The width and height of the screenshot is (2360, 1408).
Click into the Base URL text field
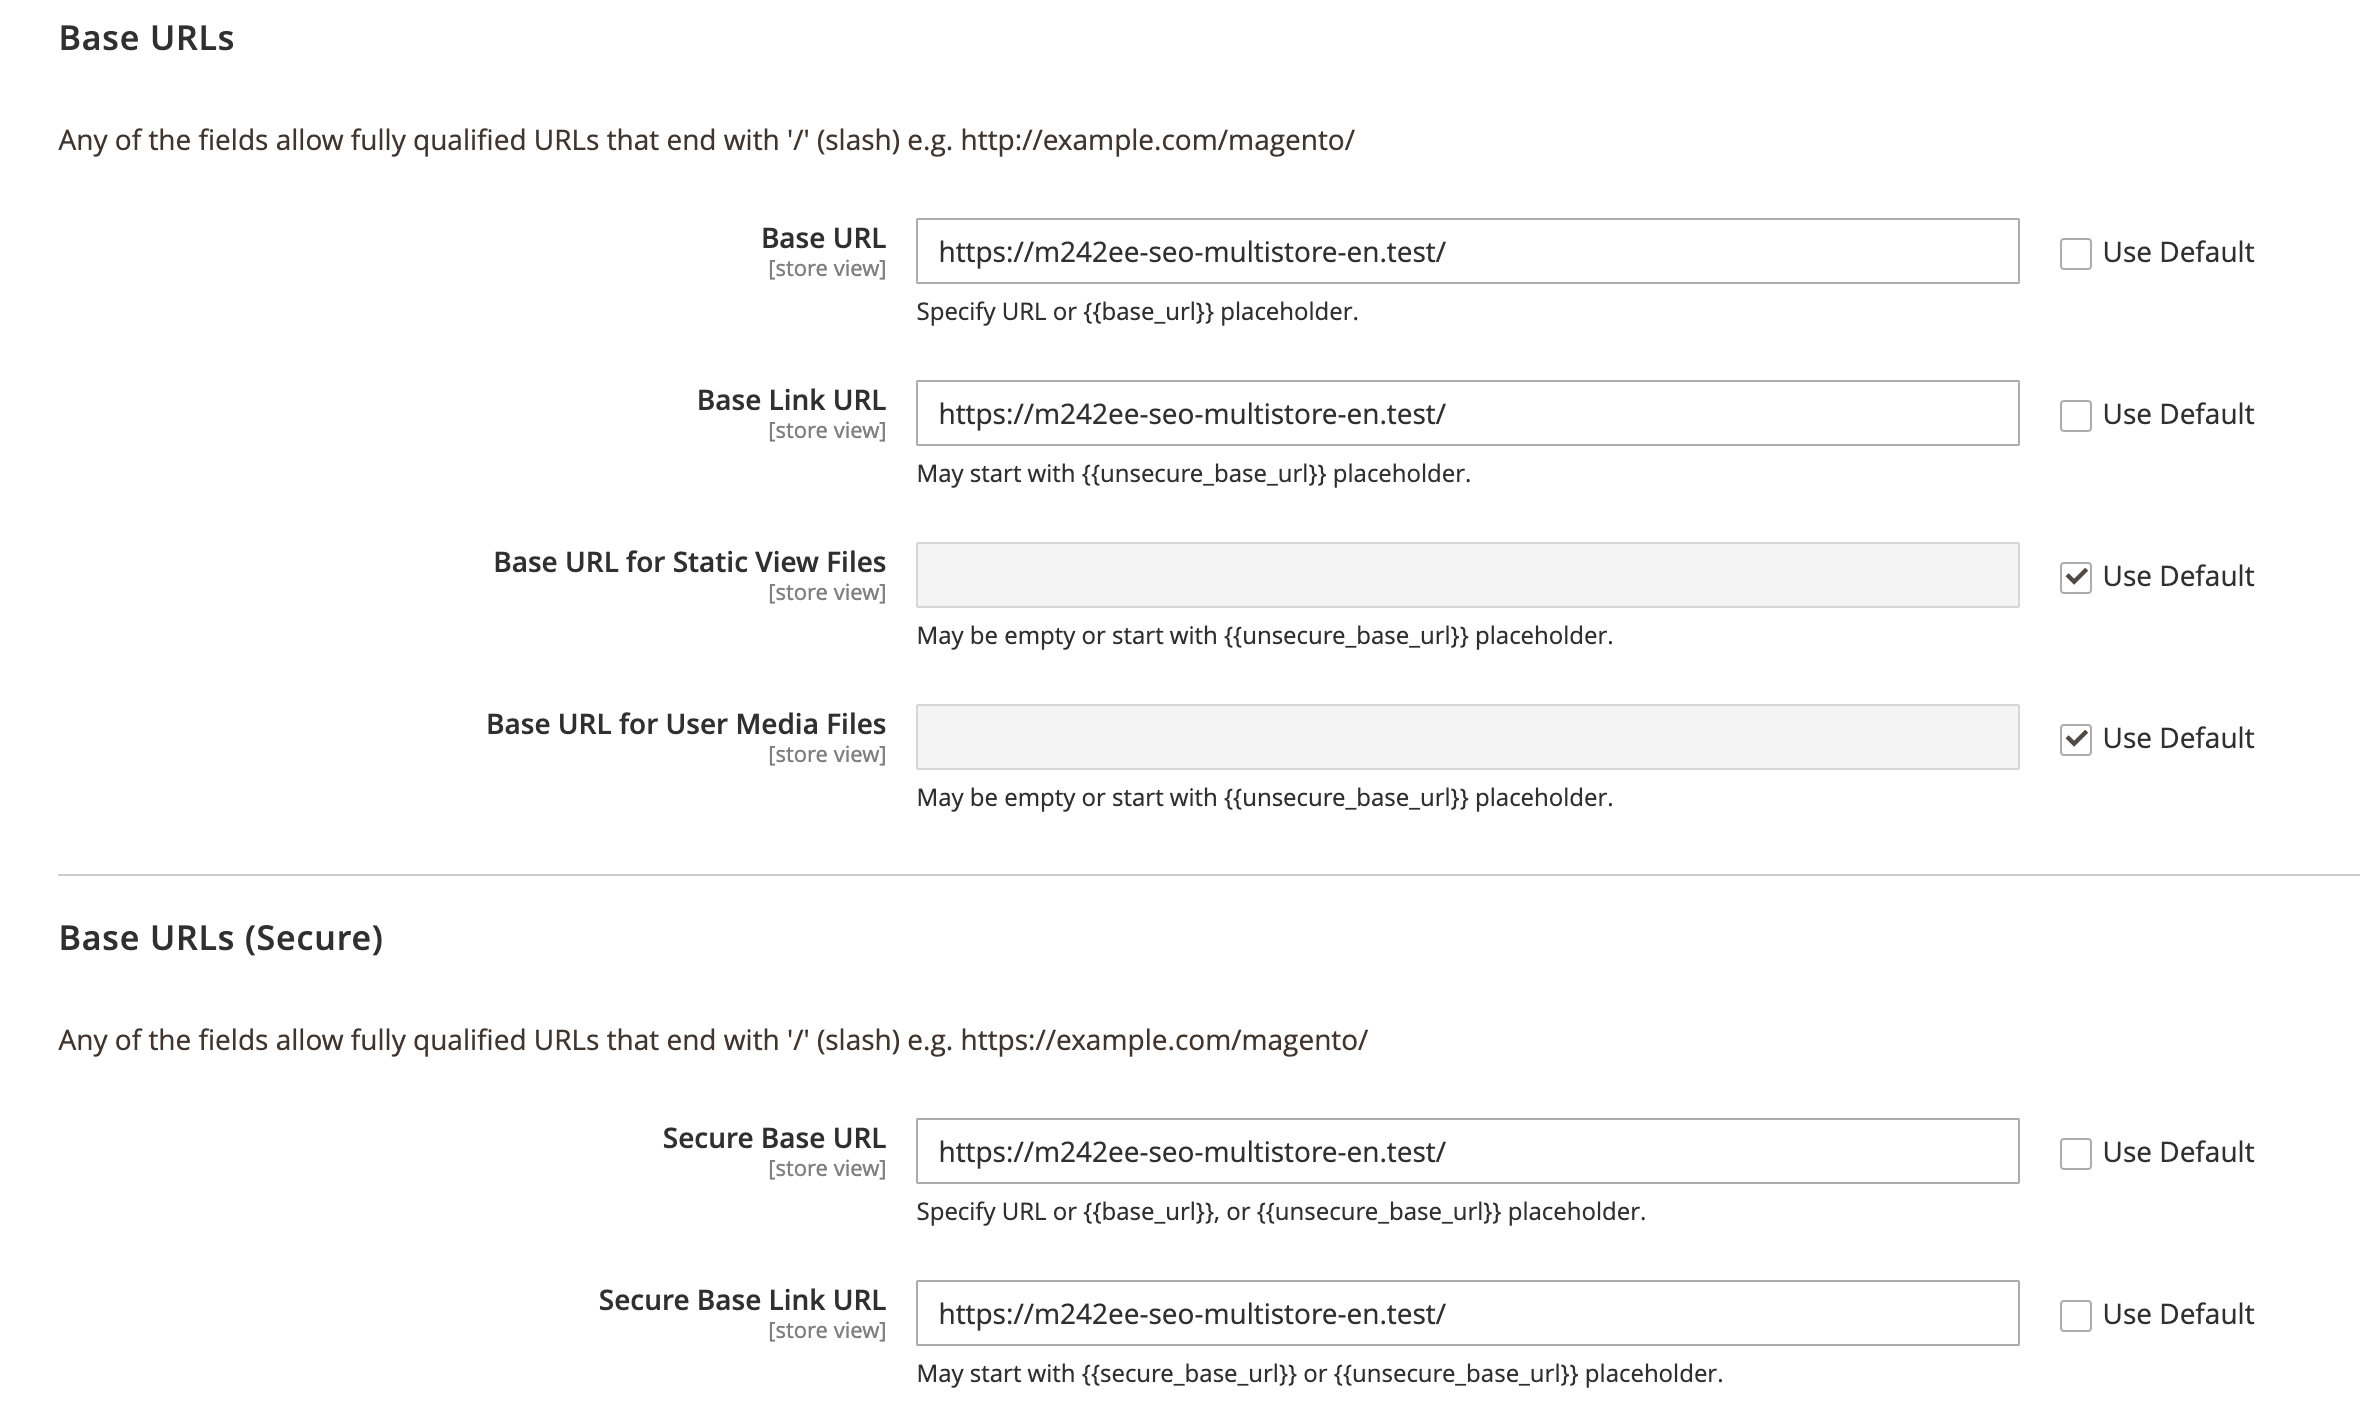pyautogui.click(x=1466, y=252)
